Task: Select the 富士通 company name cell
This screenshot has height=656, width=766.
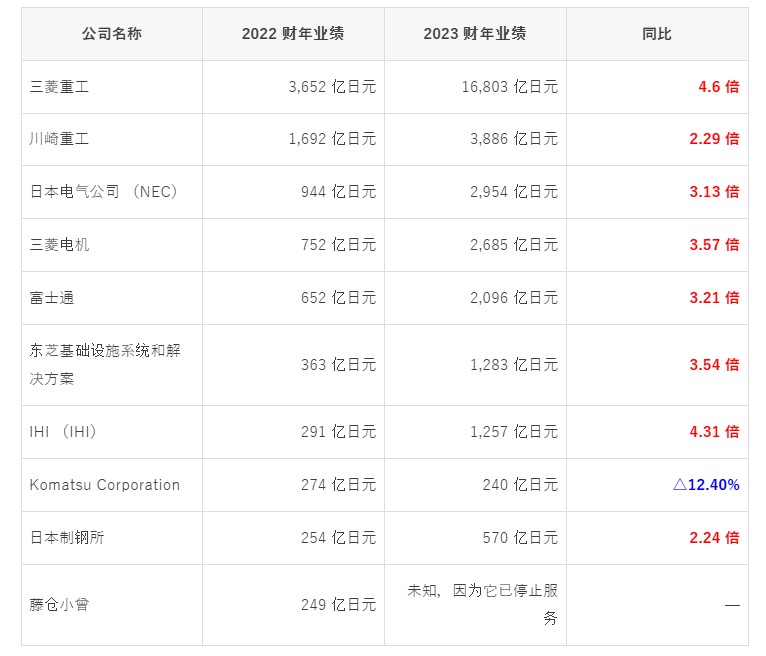Action: (x=112, y=298)
